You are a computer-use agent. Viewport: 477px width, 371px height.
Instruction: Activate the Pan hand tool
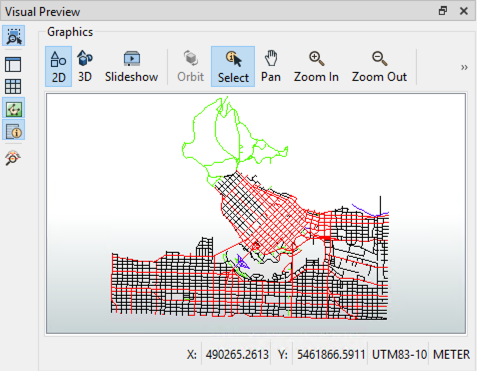point(271,67)
